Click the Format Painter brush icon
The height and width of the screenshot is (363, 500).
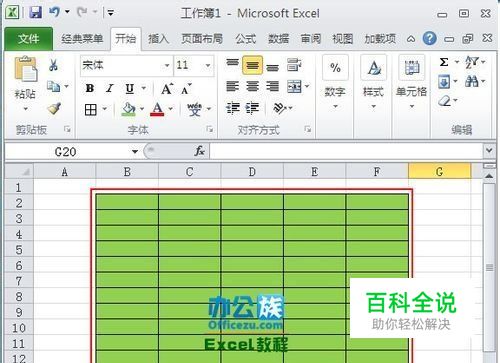tap(54, 108)
